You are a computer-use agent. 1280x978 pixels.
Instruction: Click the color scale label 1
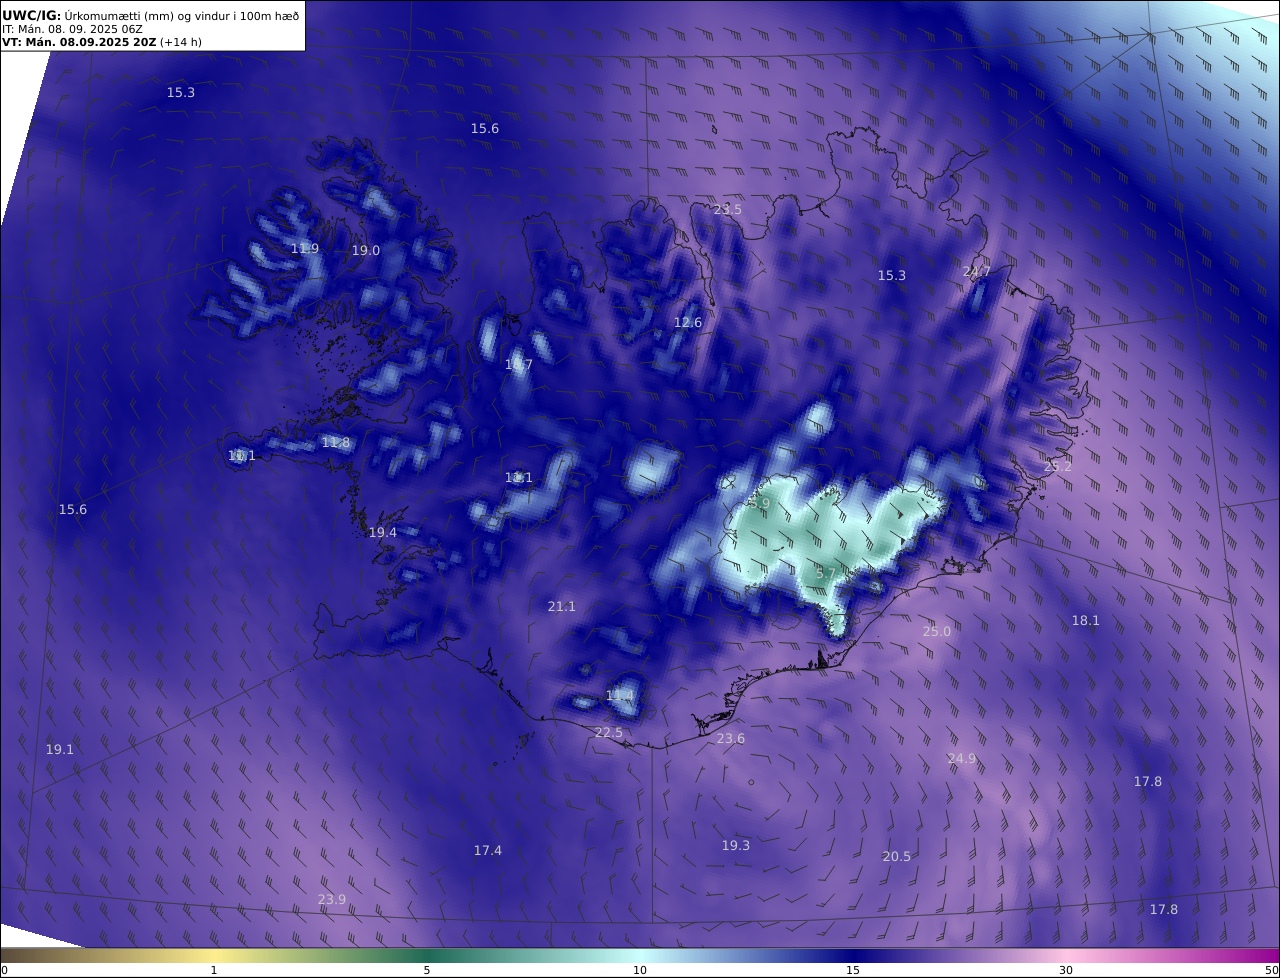pos(214,971)
